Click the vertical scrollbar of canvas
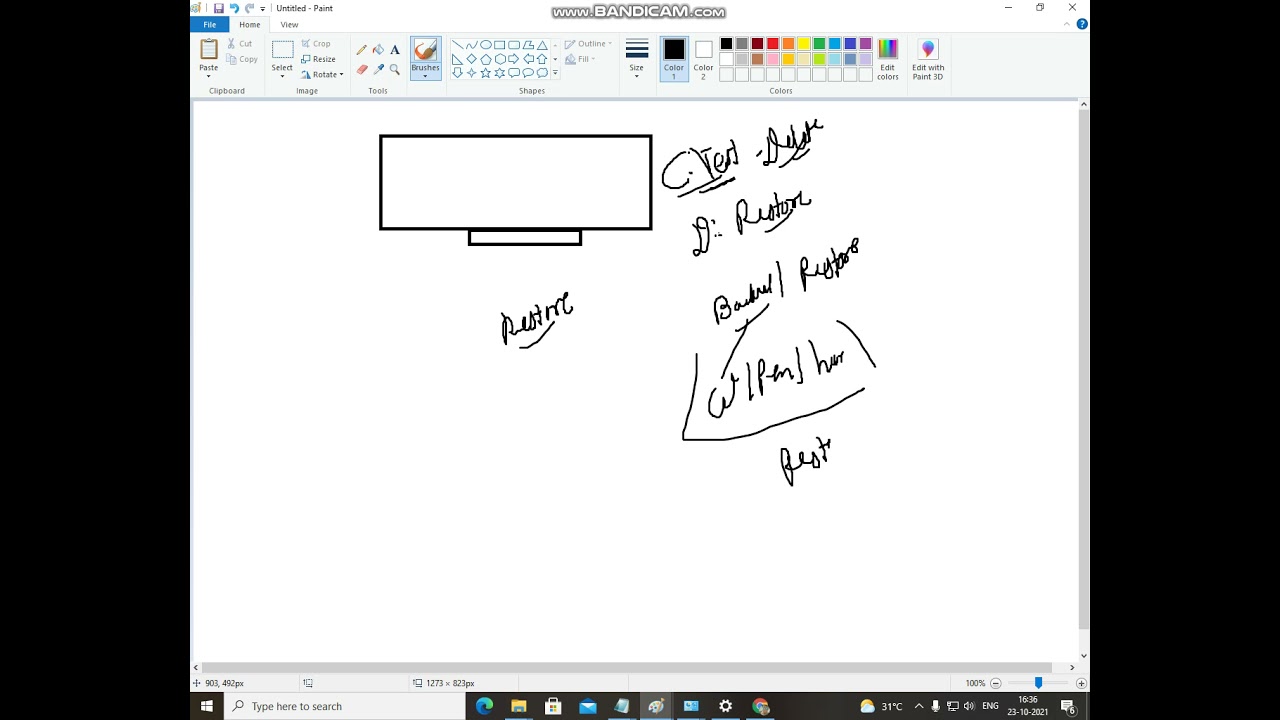The width and height of the screenshot is (1280, 720). [1084, 370]
